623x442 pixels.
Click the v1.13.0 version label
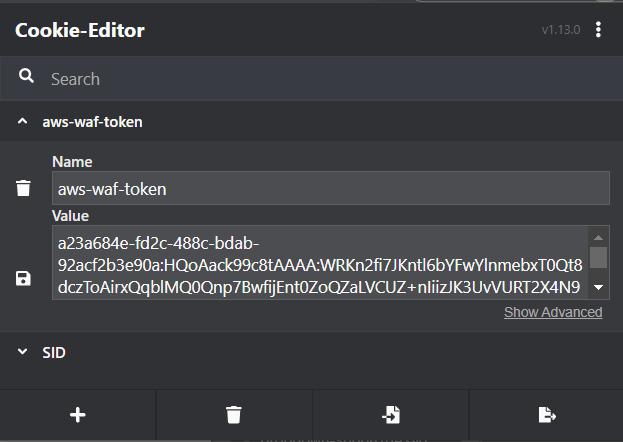point(561,30)
